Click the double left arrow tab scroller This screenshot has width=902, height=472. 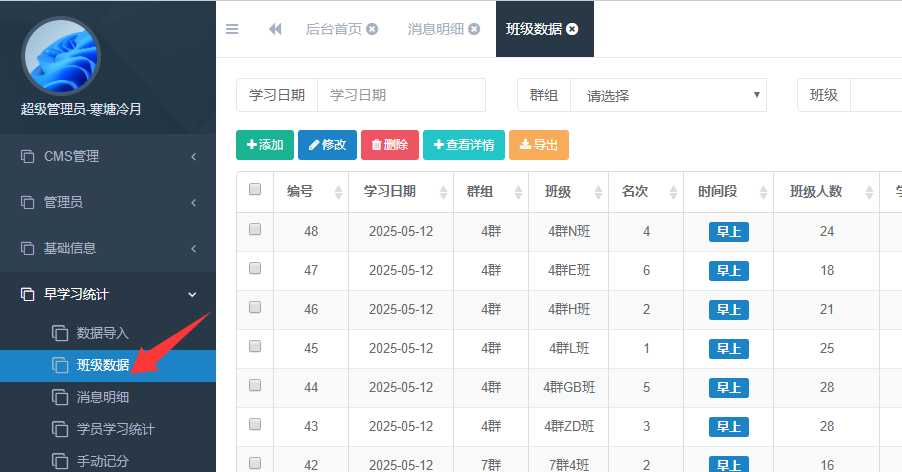[x=275, y=29]
